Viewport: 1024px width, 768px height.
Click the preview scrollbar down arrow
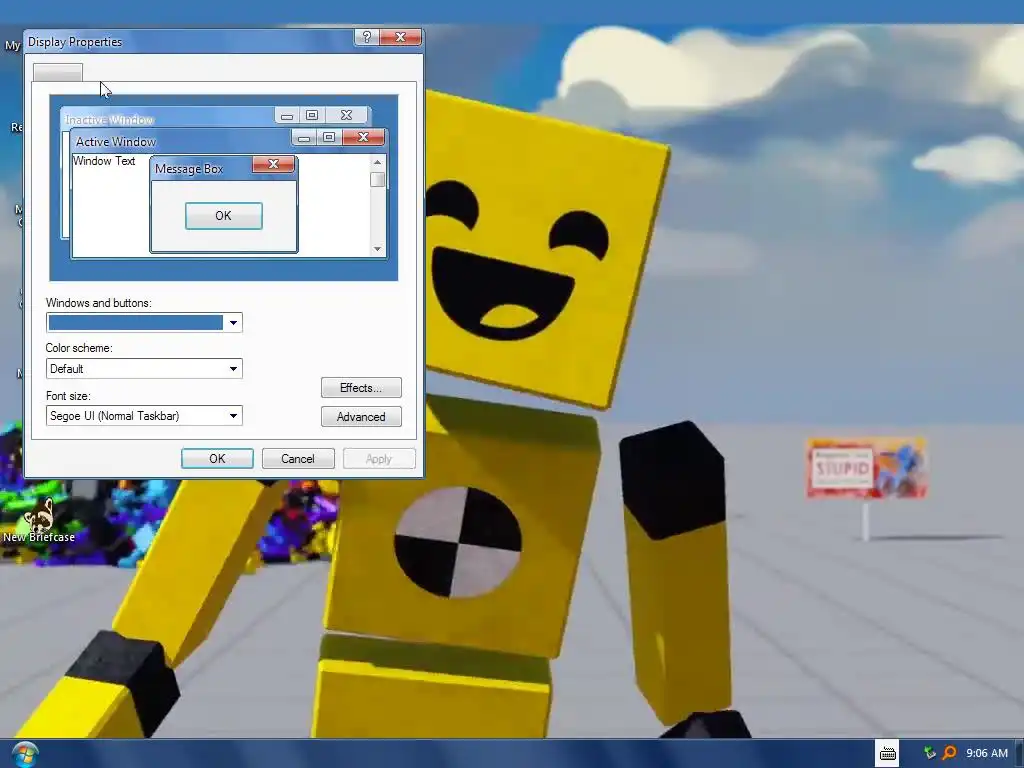pos(377,249)
